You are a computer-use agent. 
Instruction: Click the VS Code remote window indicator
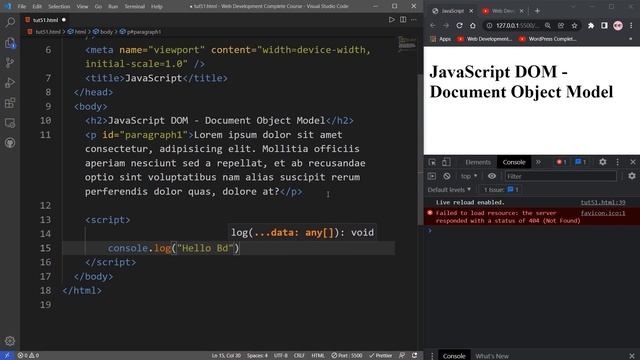click(7, 356)
